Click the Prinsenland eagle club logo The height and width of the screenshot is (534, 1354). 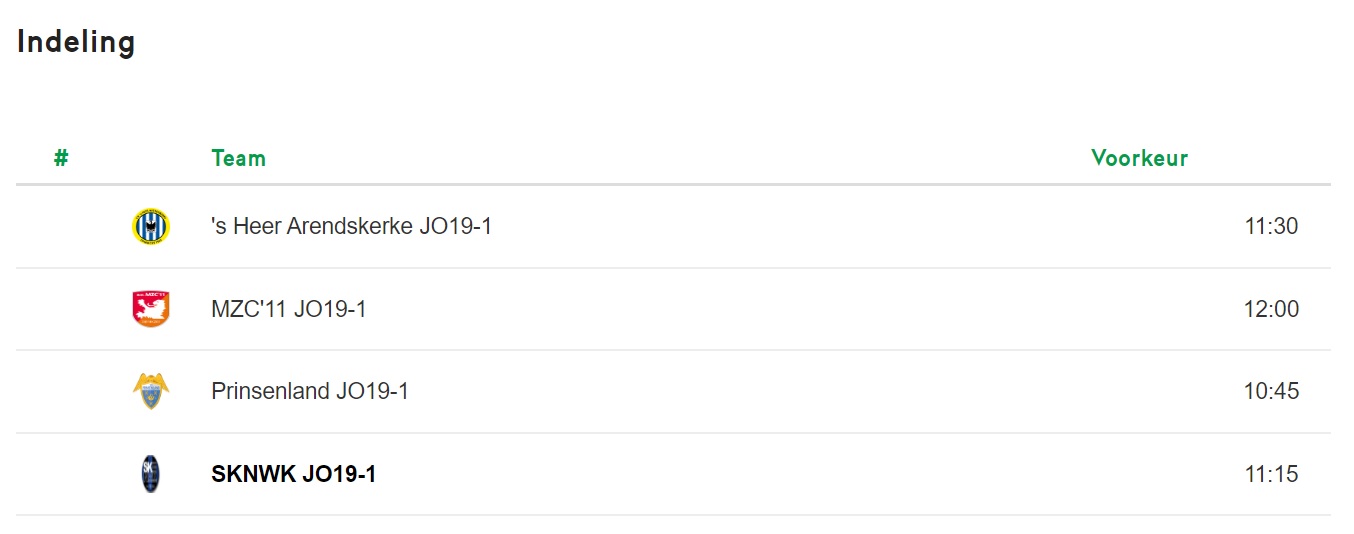151,391
